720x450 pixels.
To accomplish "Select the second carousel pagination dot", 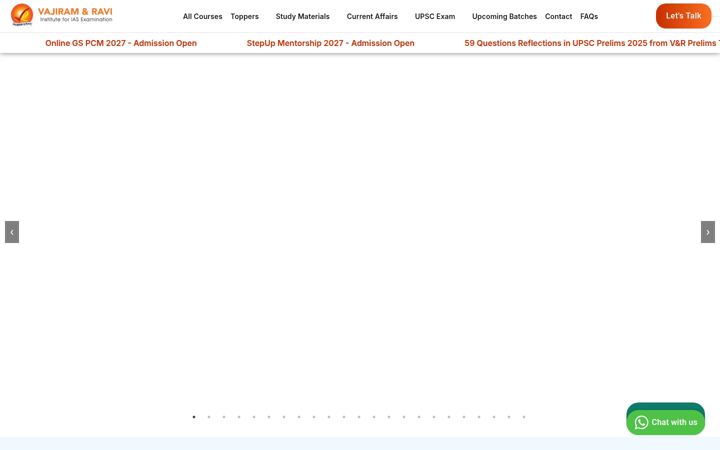I will pyautogui.click(x=209, y=417).
